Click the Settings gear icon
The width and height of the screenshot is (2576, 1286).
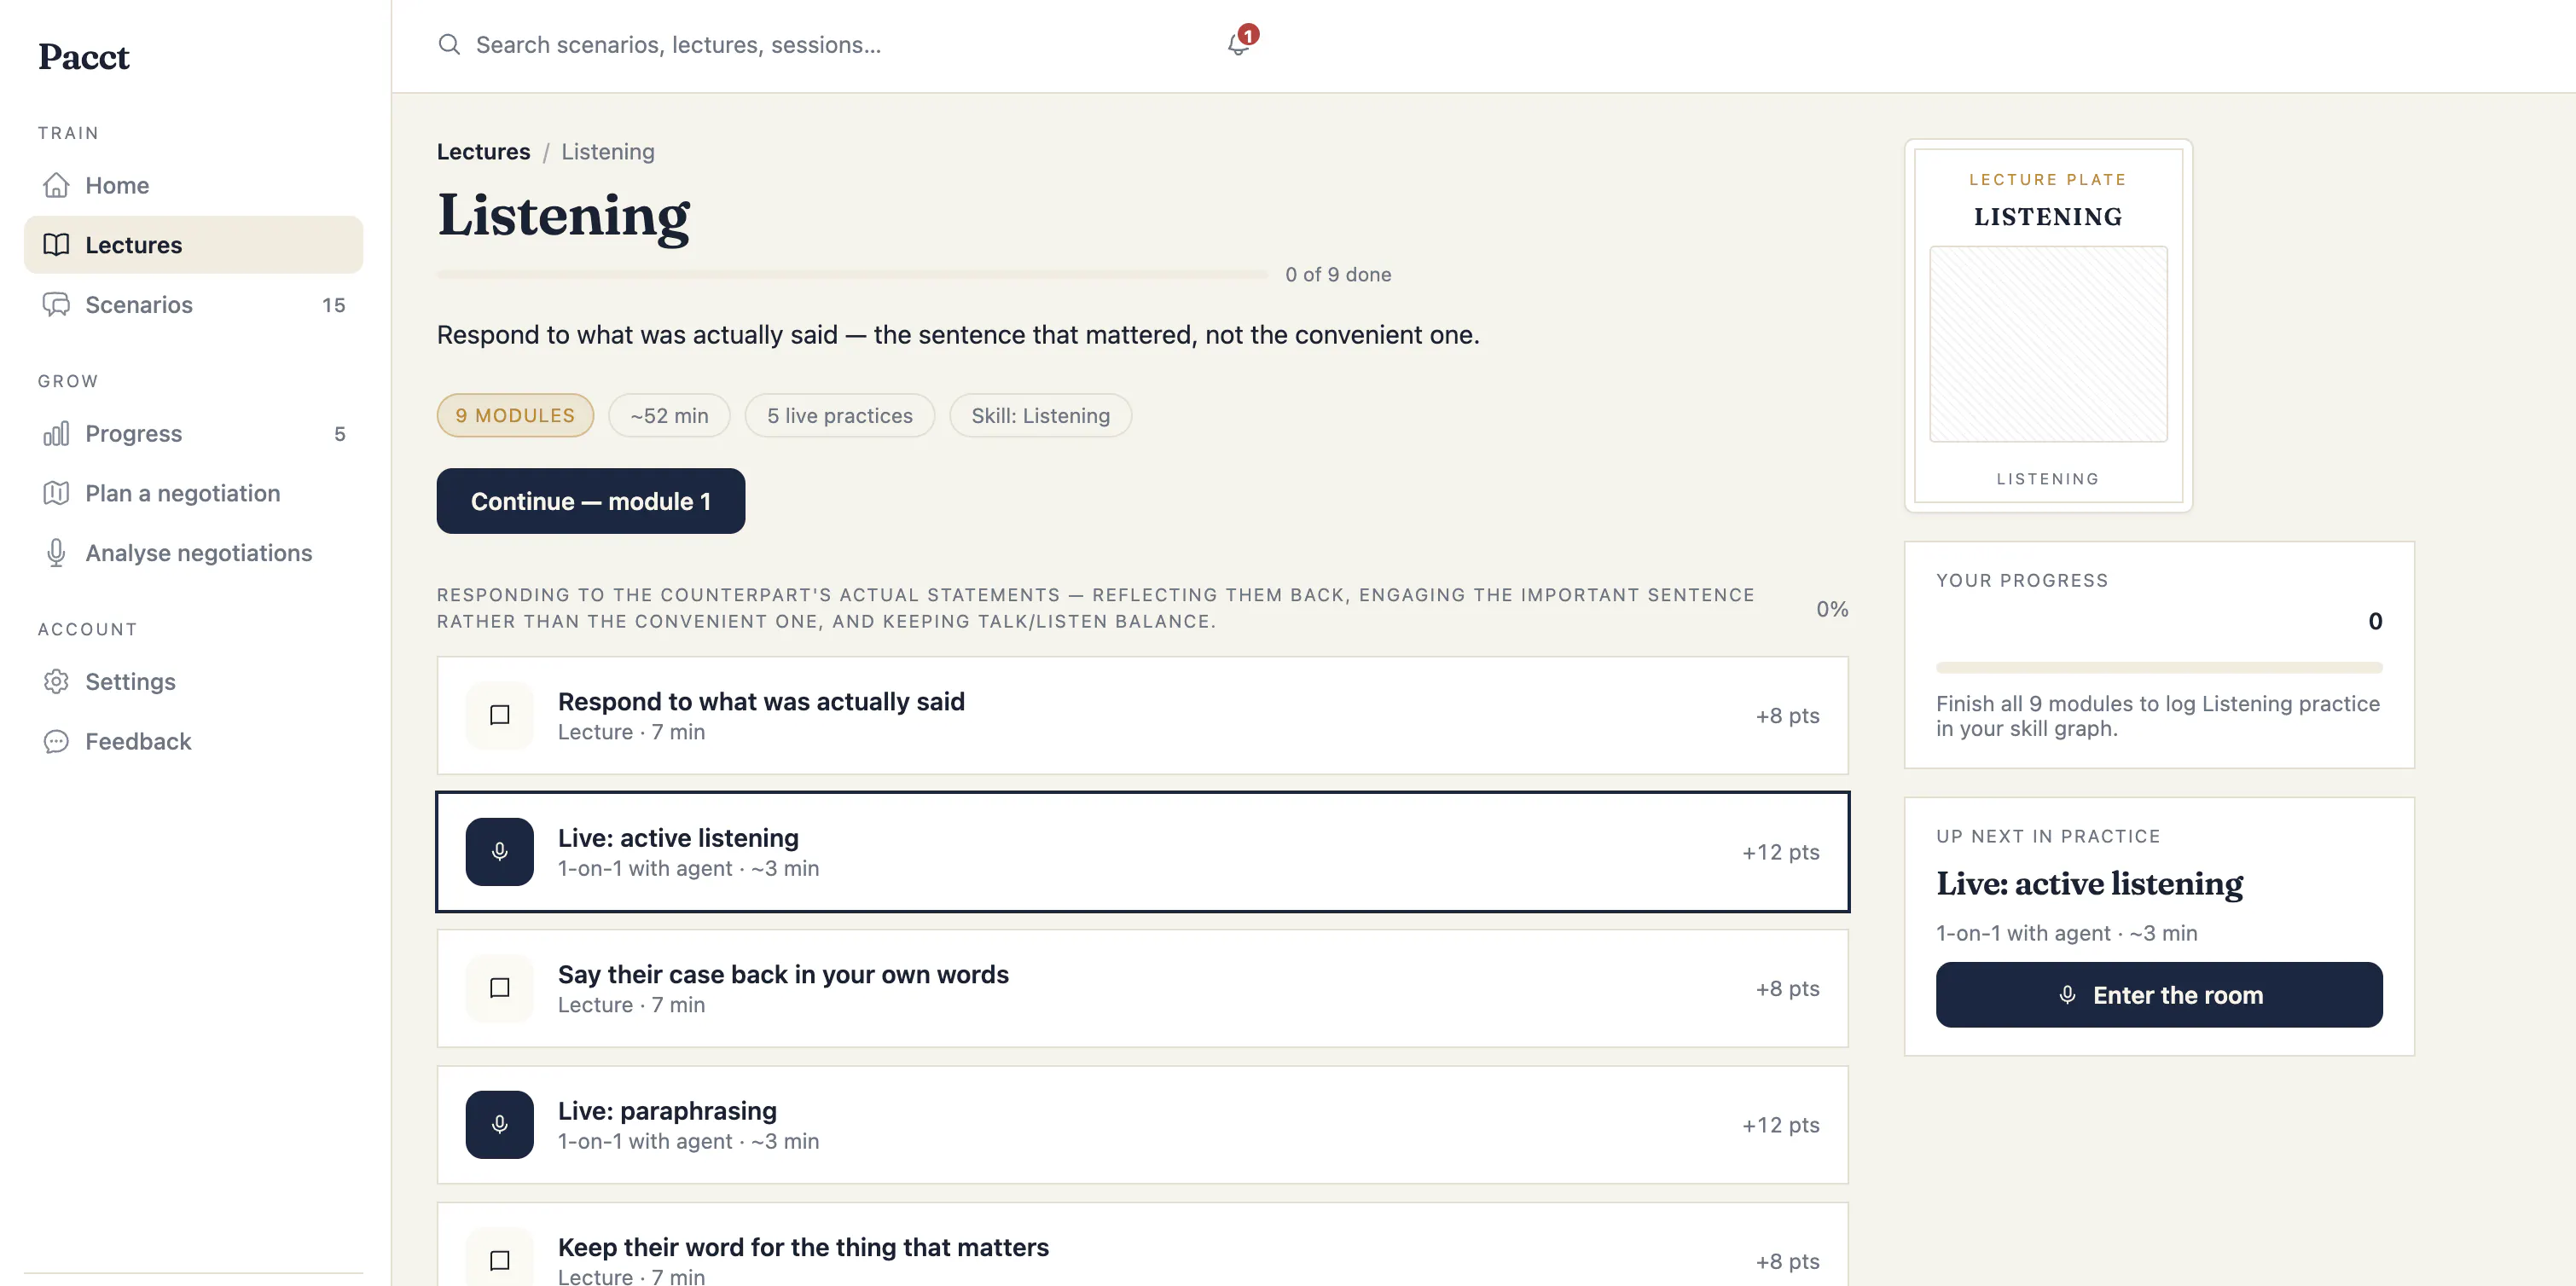coord(56,681)
